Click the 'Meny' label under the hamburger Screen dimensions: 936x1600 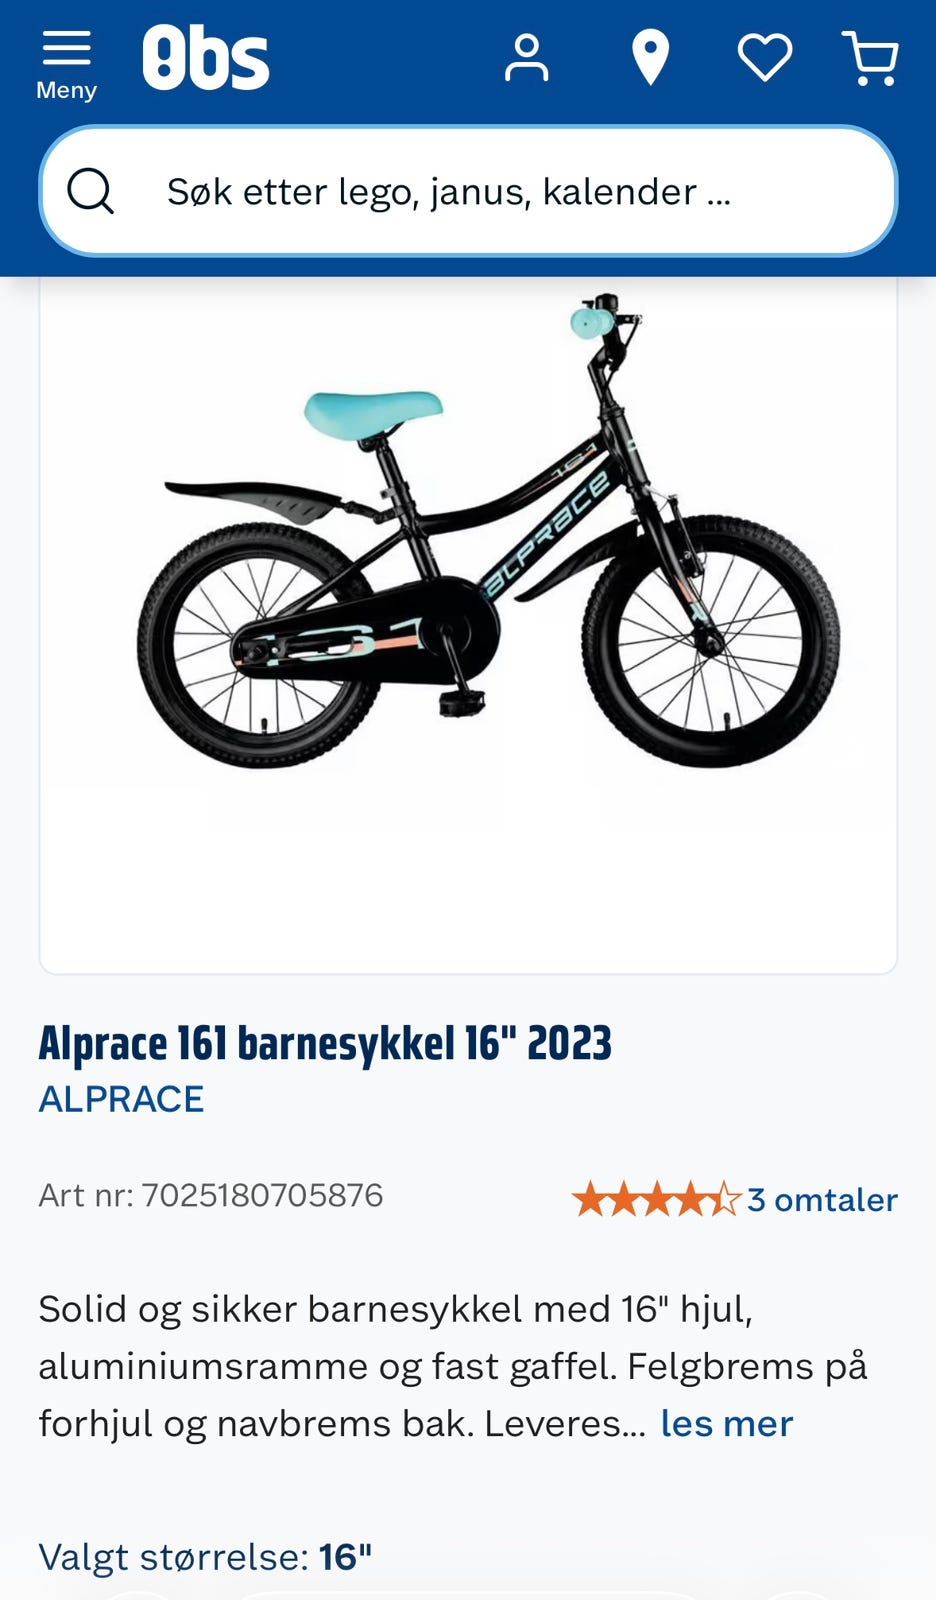click(x=66, y=90)
